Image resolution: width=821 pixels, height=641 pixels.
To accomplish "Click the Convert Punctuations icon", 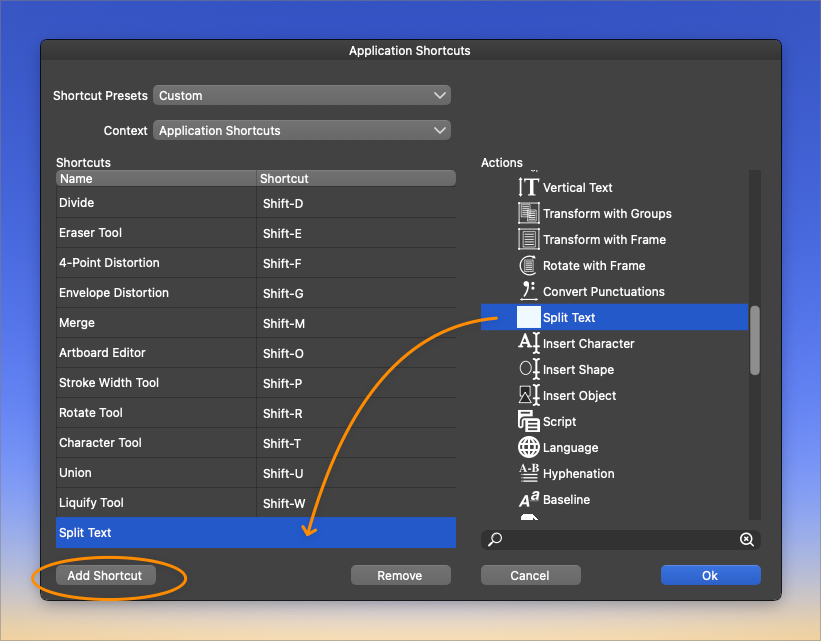I will coord(528,291).
